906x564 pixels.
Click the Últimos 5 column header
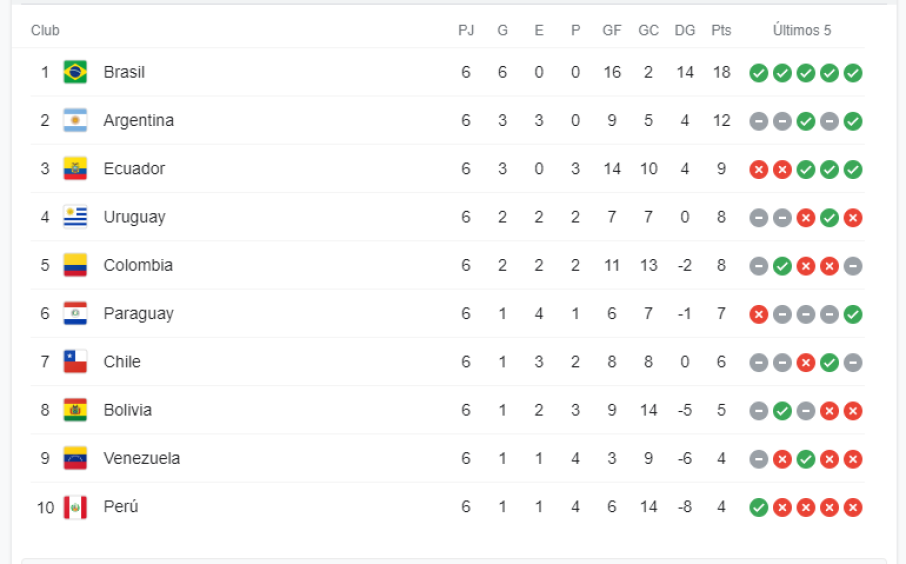[x=802, y=30]
